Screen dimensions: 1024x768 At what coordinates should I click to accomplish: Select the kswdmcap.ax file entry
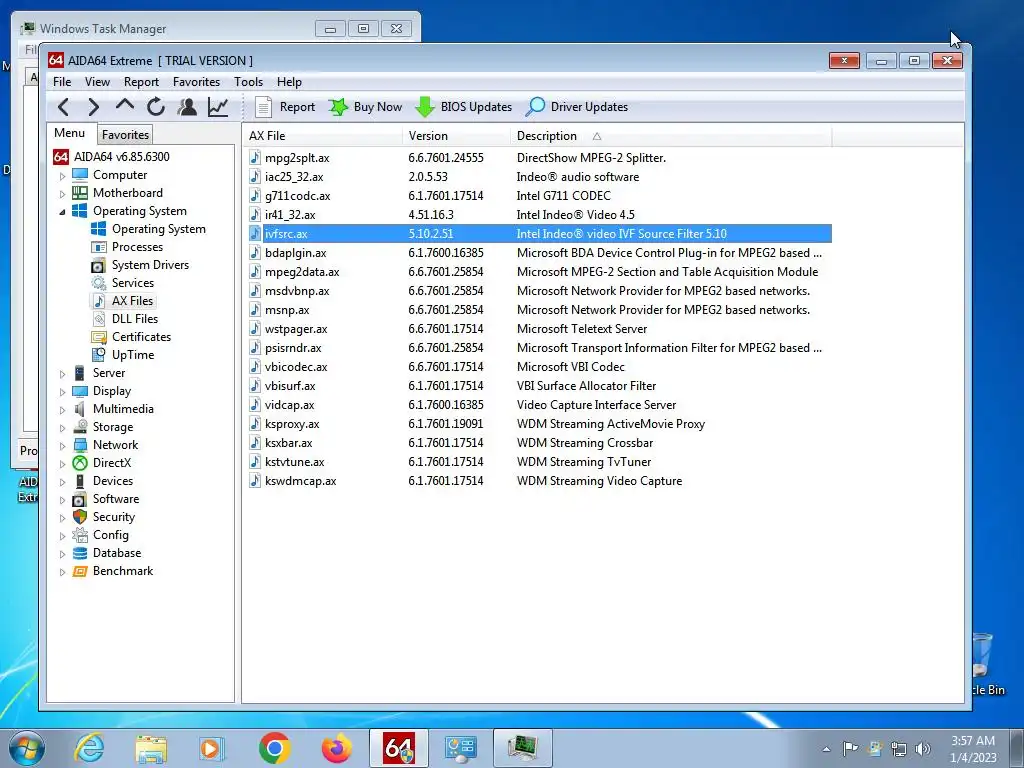pos(300,481)
